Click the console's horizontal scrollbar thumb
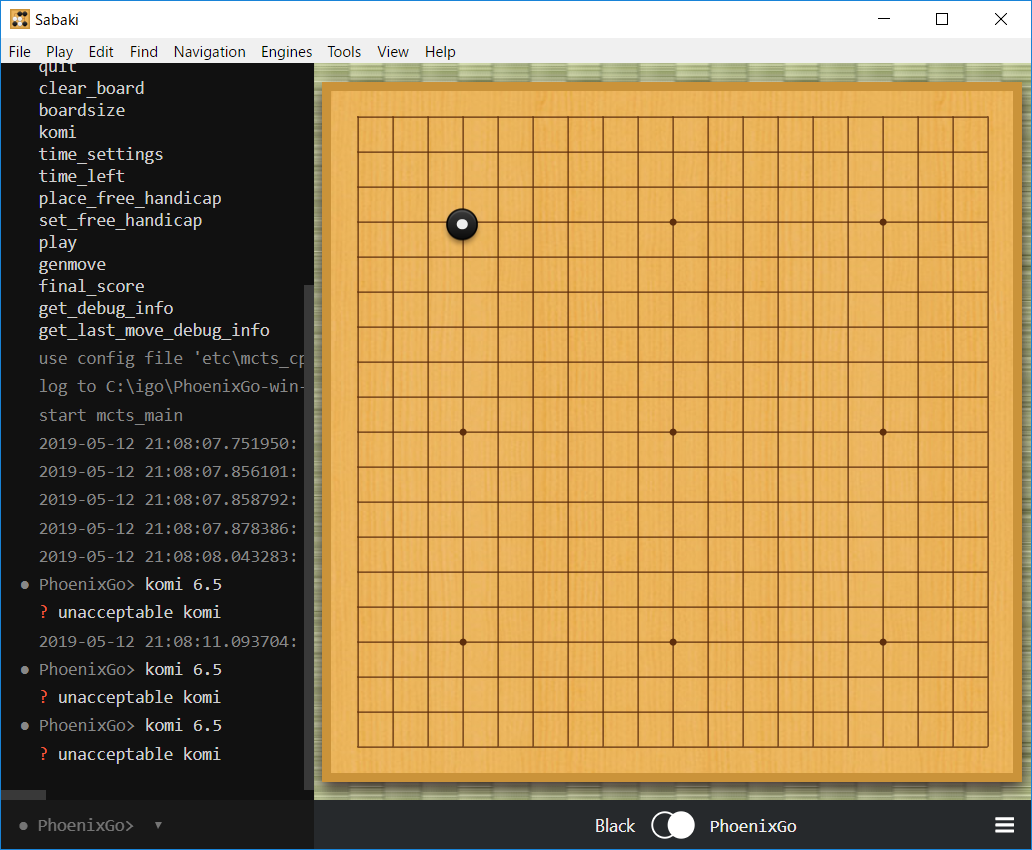Viewport: 1032px width, 850px height. point(23,795)
